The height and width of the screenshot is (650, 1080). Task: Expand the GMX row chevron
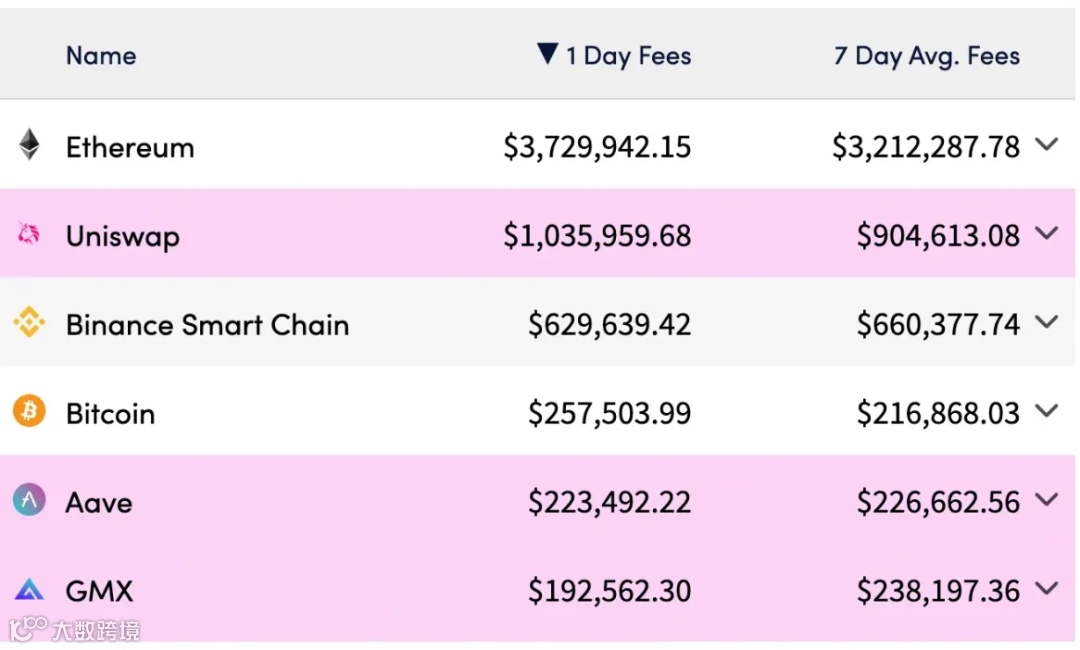[x=1046, y=589]
